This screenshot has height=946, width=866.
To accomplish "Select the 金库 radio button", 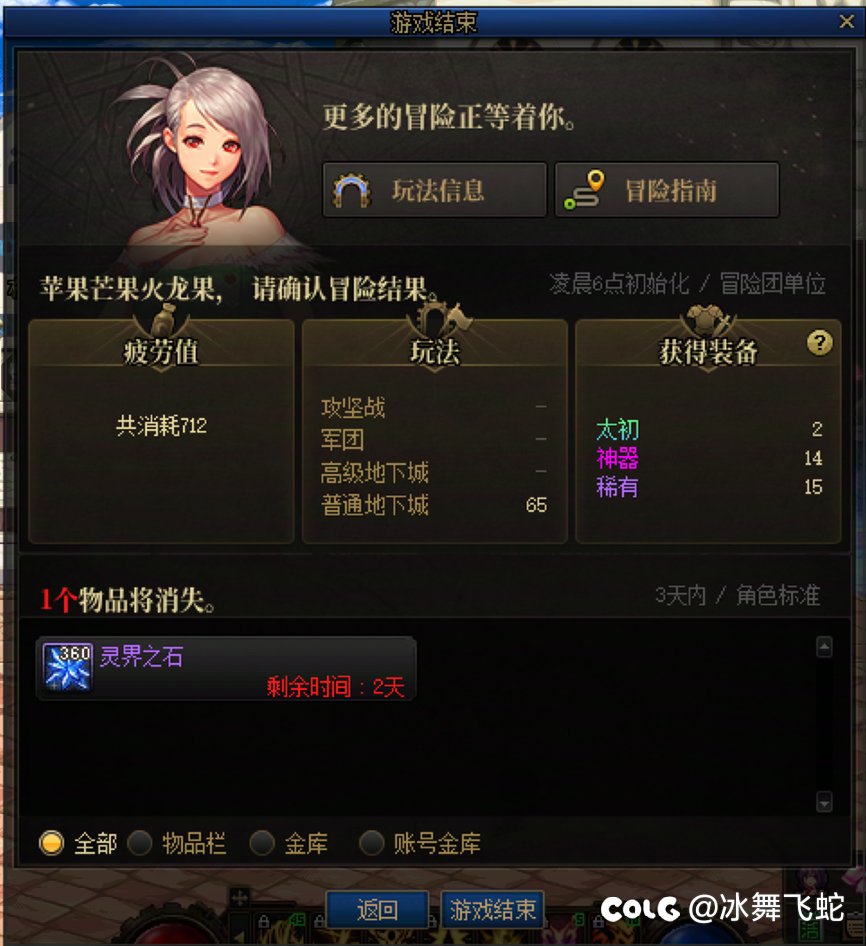I will tap(262, 843).
